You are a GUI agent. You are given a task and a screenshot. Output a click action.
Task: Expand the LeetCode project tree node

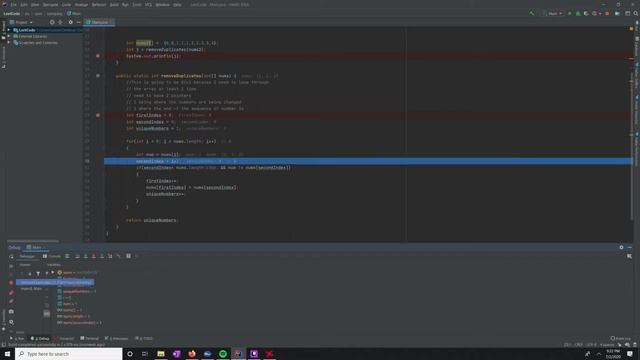click(9, 30)
